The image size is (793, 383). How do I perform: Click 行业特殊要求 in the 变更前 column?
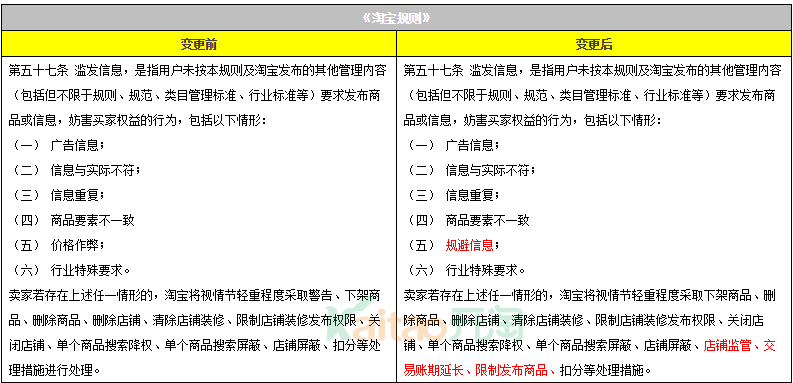(86, 270)
